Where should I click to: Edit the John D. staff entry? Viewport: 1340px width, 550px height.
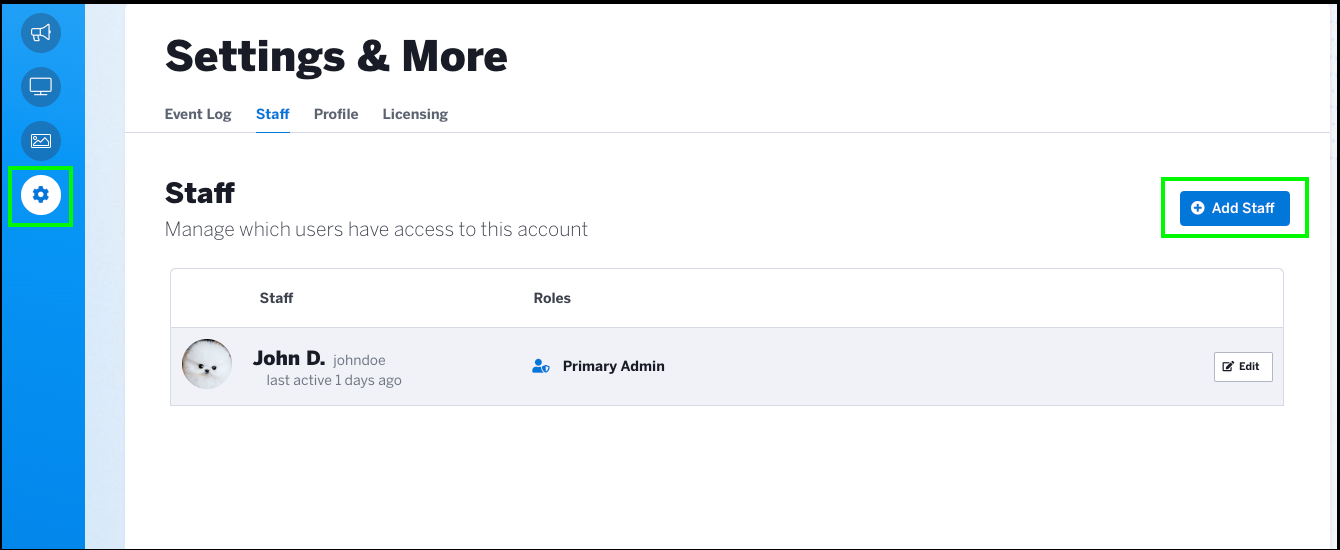point(1243,367)
